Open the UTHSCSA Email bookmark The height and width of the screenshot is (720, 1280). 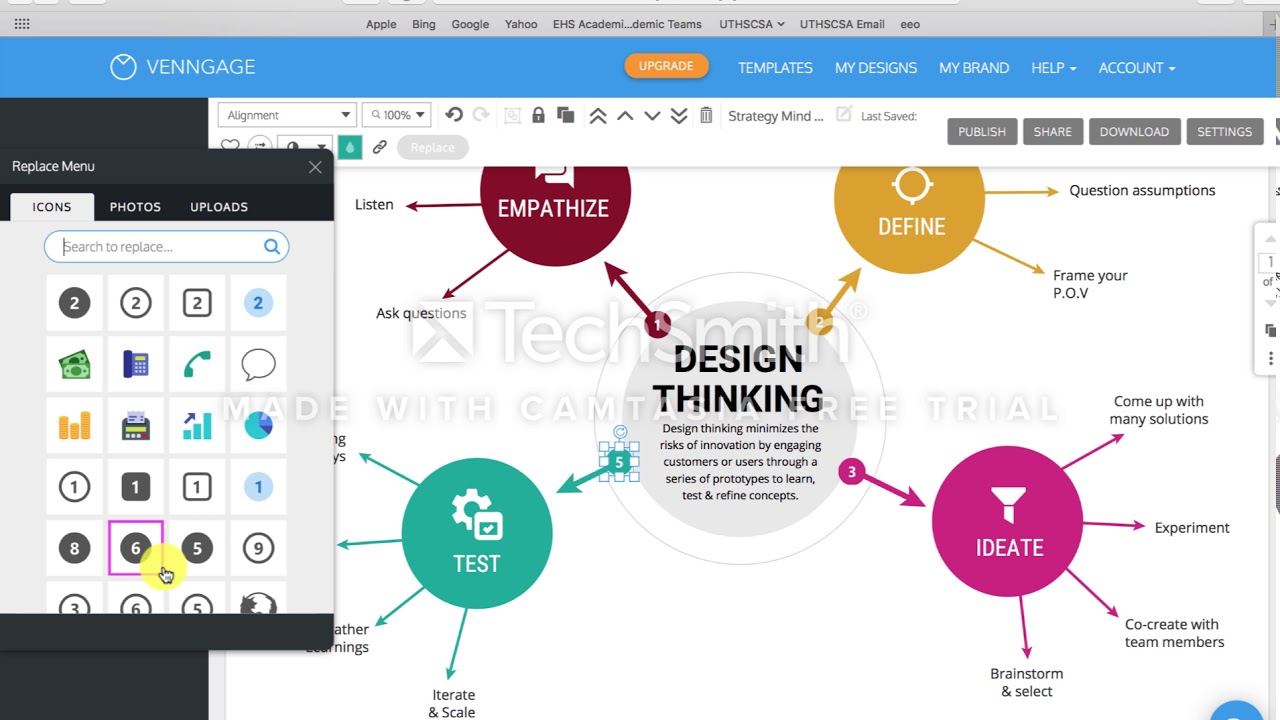click(842, 24)
